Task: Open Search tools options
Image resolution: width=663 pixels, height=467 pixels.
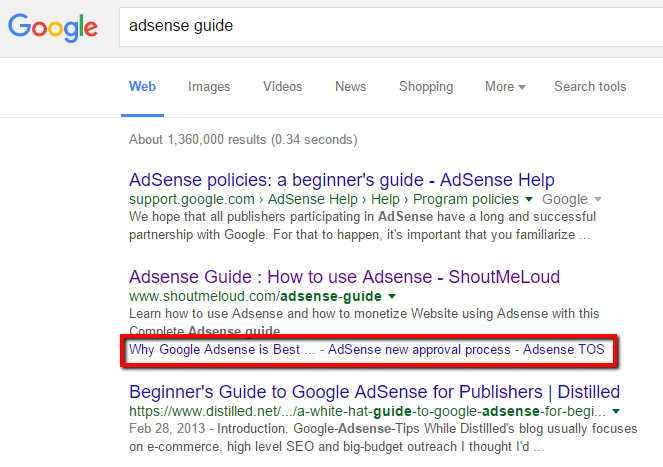Action: (x=590, y=87)
